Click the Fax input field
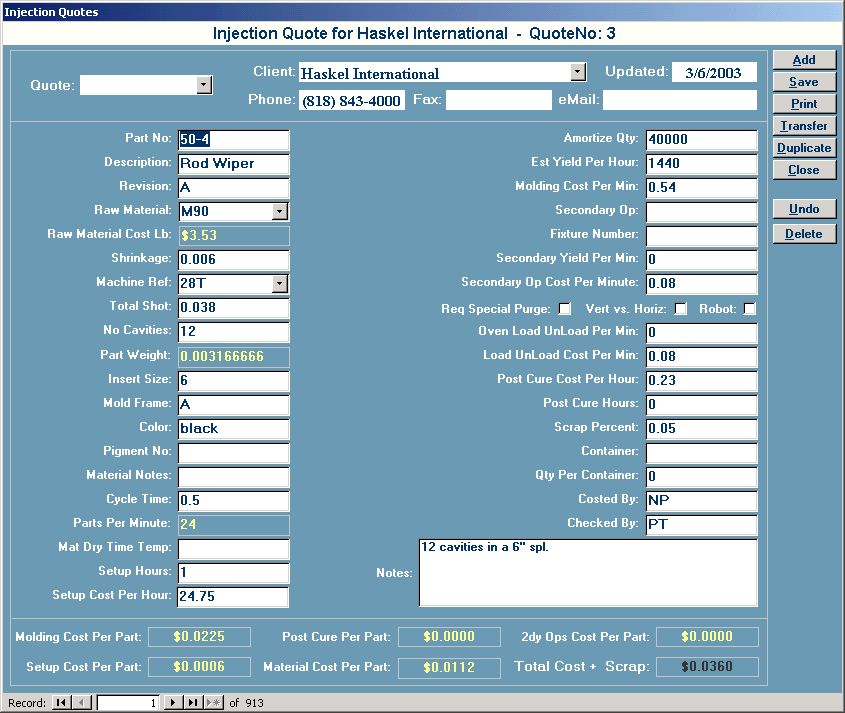The height and width of the screenshot is (713, 845). coord(499,100)
